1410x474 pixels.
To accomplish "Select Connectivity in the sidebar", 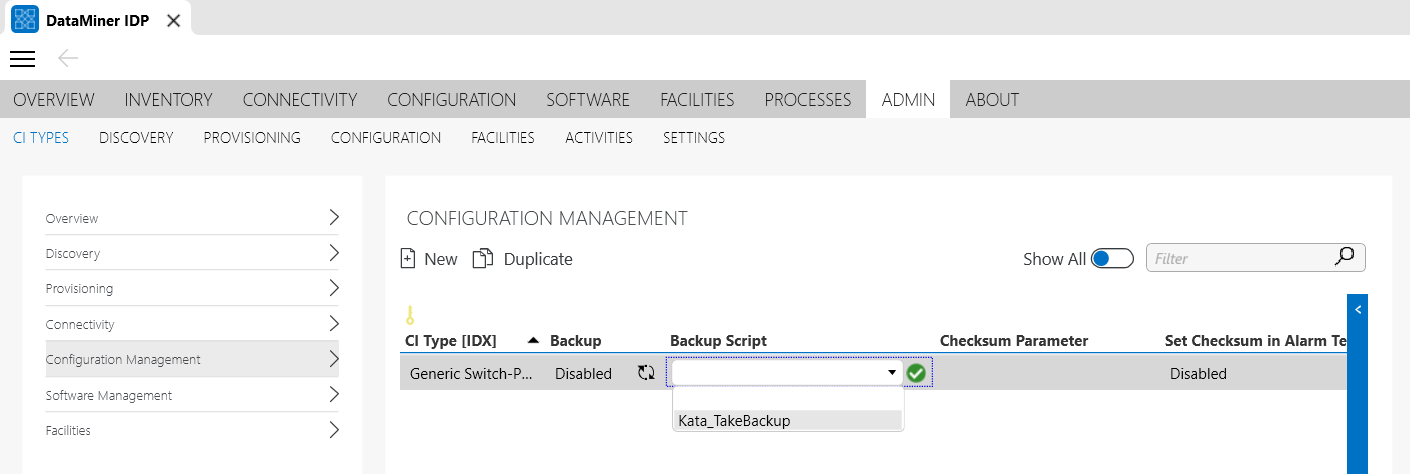I will tap(192, 324).
